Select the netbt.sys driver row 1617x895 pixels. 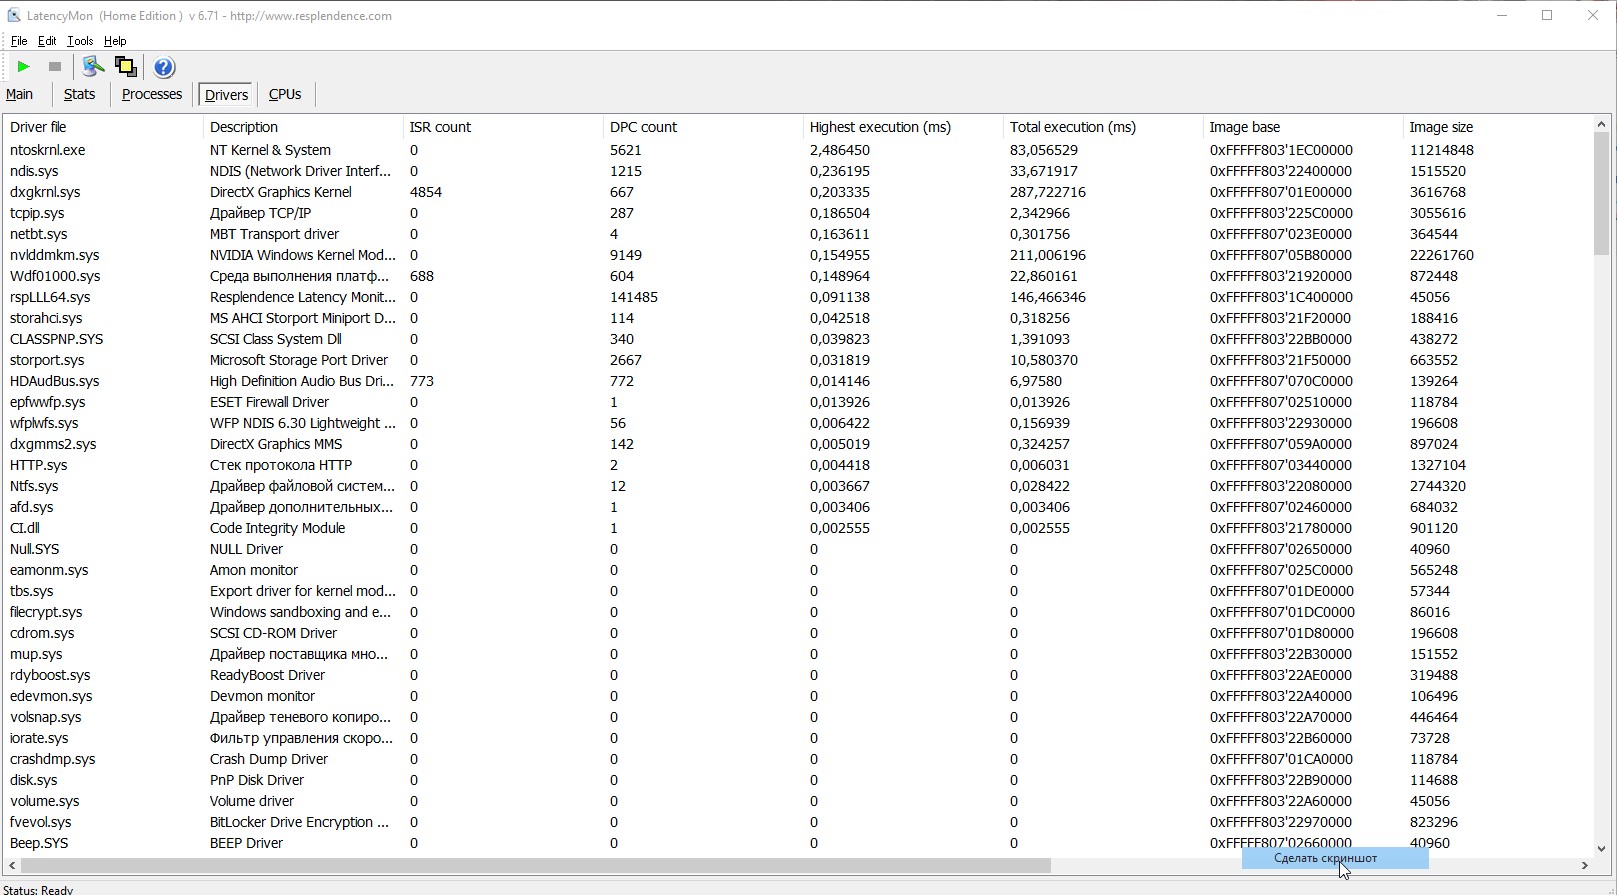[798, 234]
